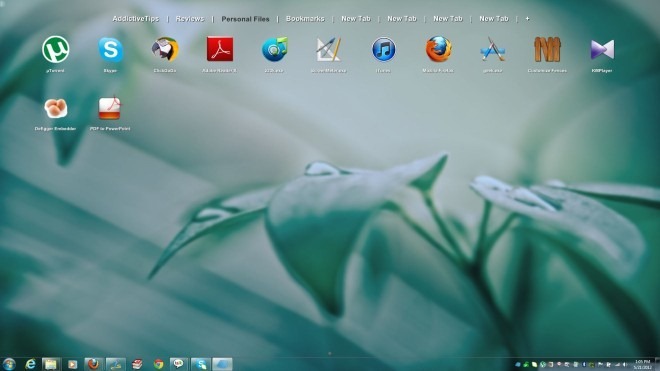Open the blue pencil-and-brush A icon
This screenshot has height=371, width=660.
tap(492, 50)
